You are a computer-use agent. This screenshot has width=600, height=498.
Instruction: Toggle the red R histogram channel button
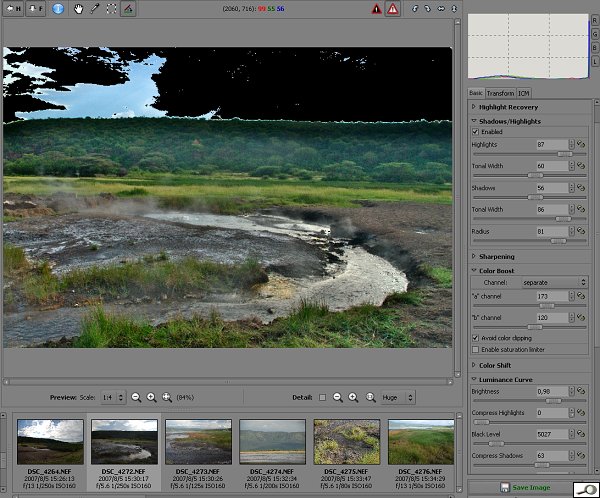click(x=595, y=21)
